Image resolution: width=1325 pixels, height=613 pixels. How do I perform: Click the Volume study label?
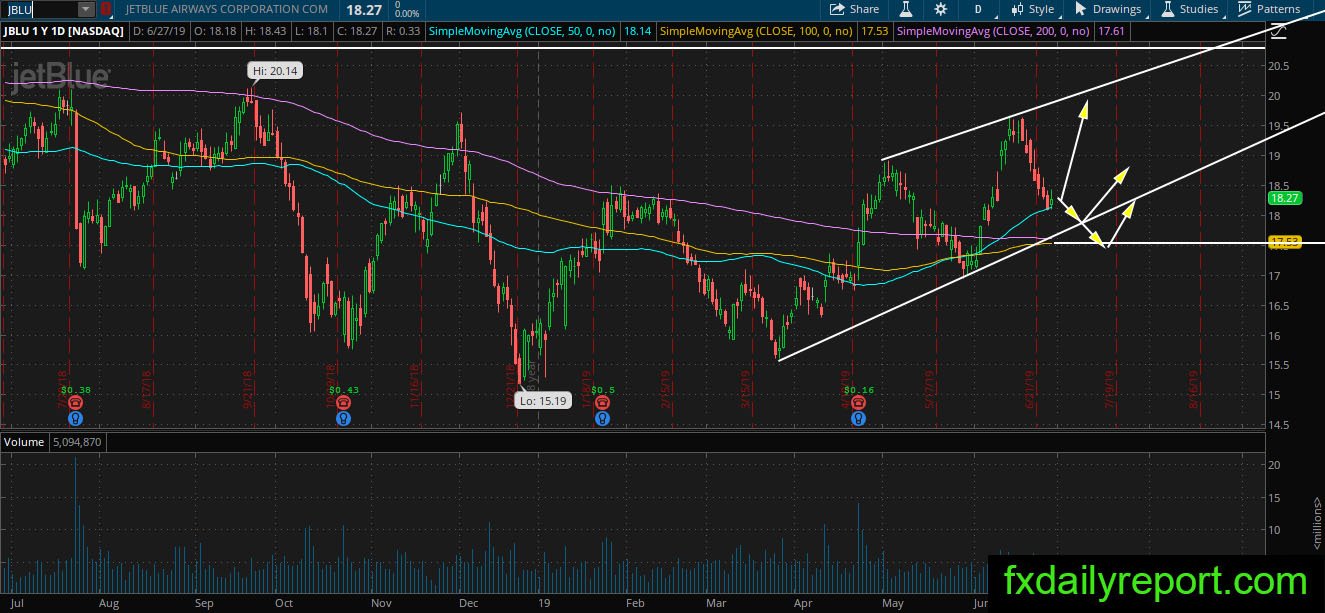coord(24,441)
